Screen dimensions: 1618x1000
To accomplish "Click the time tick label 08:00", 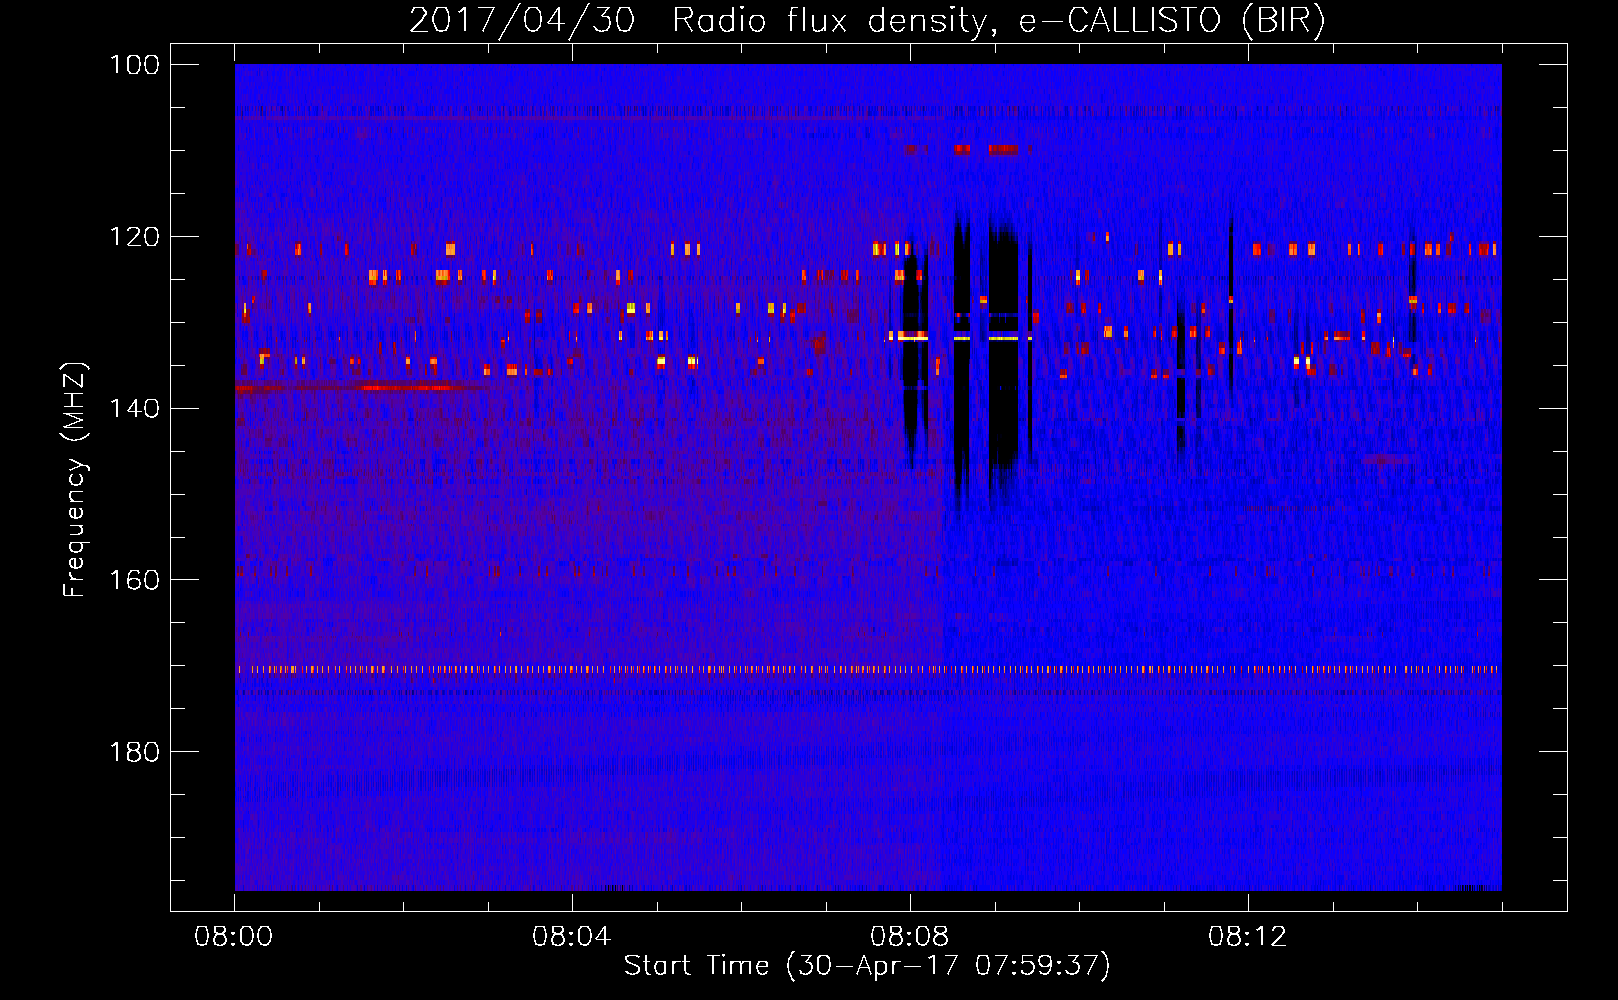I will click(x=234, y=937).
